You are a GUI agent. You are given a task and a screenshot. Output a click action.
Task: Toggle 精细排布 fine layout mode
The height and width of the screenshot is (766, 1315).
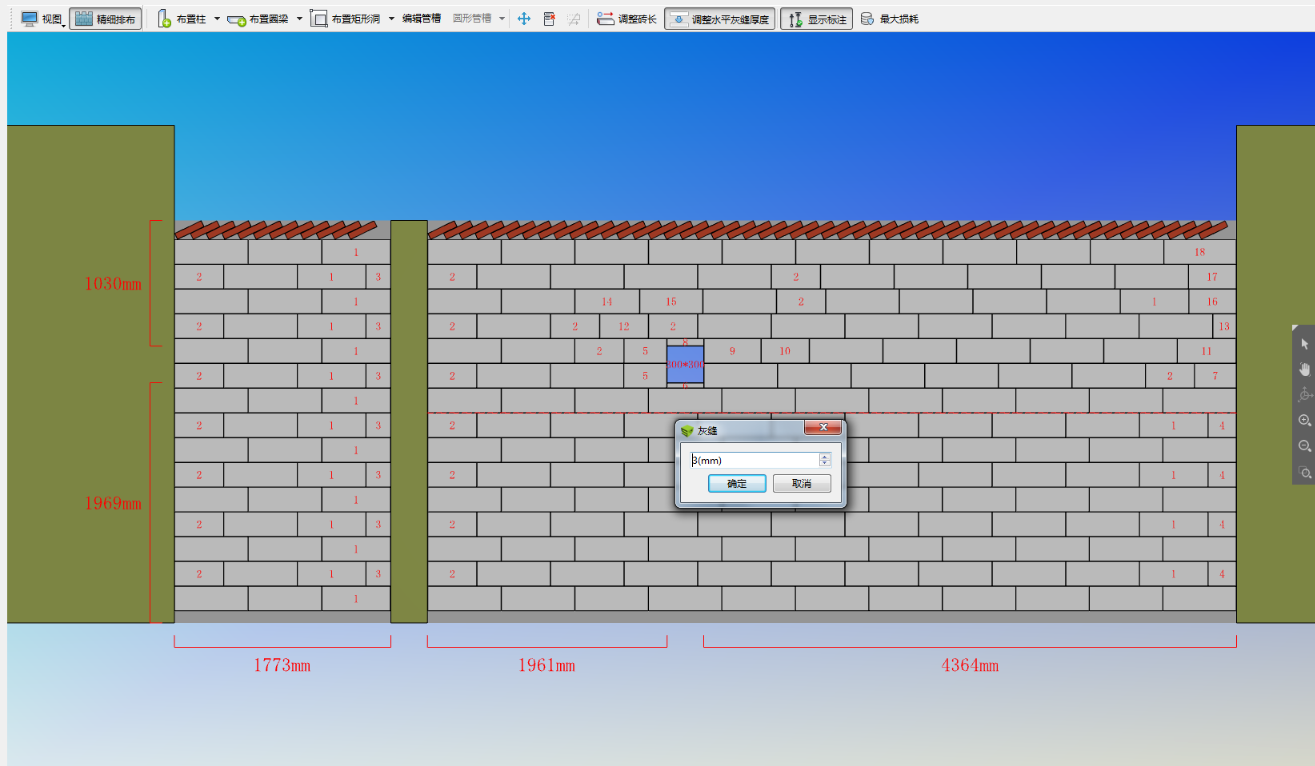[x=105, y=19]
